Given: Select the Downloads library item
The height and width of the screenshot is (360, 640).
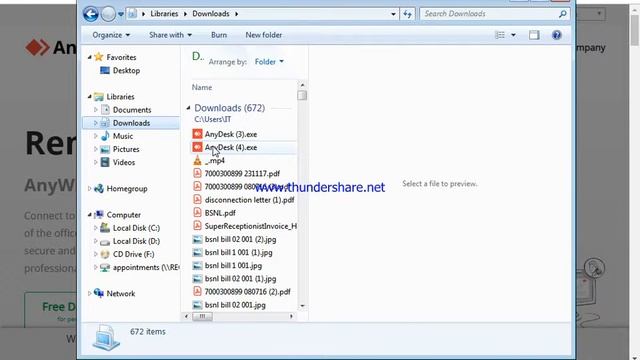Looking at the screenshot, I should coord(131,123).
